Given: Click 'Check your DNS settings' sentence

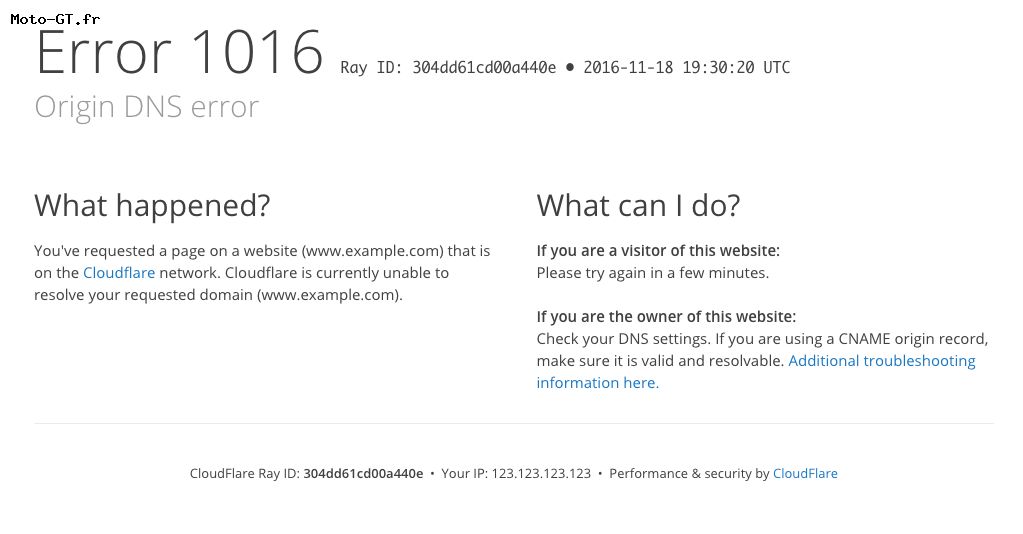Looking at the screenshot, I should click(624, 339).
